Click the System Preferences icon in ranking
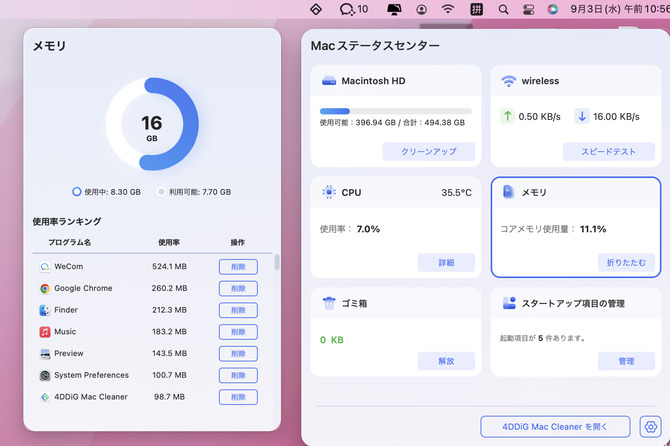This screenshot has height=446, width=670. [44, 376]
